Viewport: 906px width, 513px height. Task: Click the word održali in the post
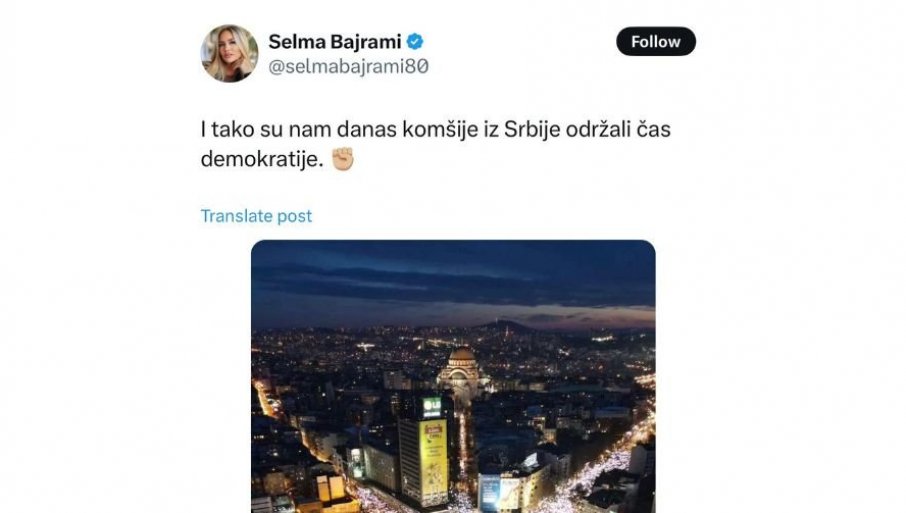tap(598, 129)
